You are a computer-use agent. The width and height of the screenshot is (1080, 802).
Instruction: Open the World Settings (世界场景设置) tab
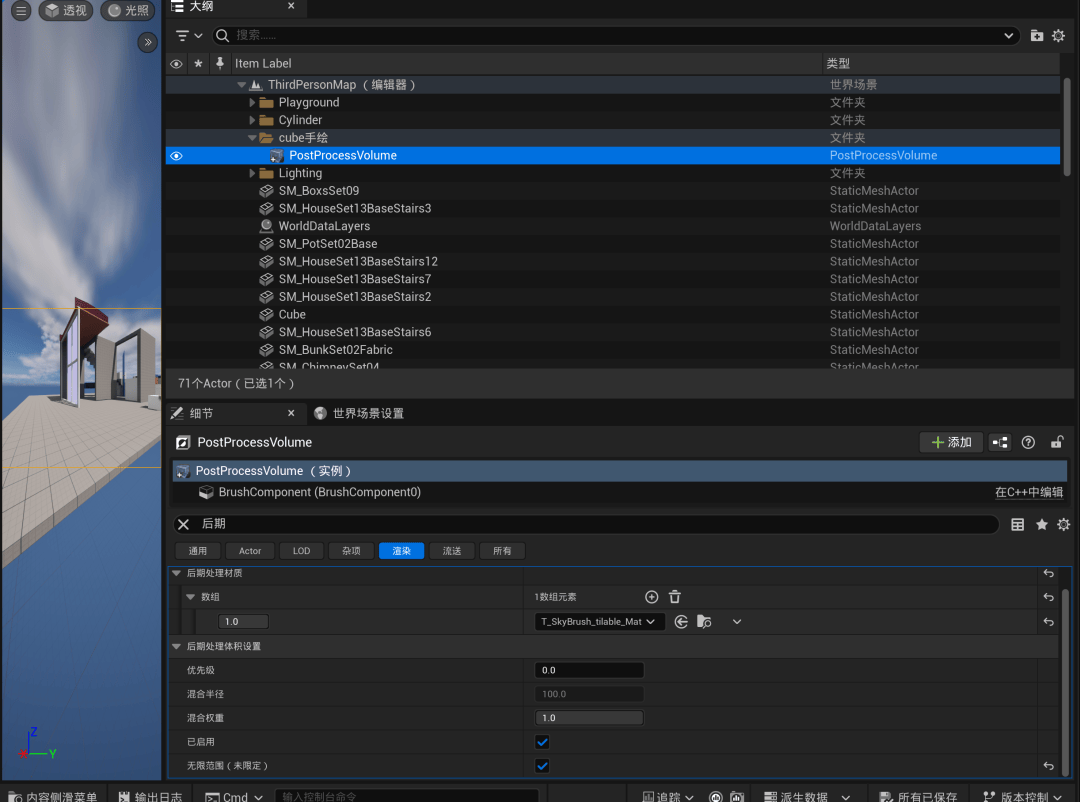(x=359, y=413)
